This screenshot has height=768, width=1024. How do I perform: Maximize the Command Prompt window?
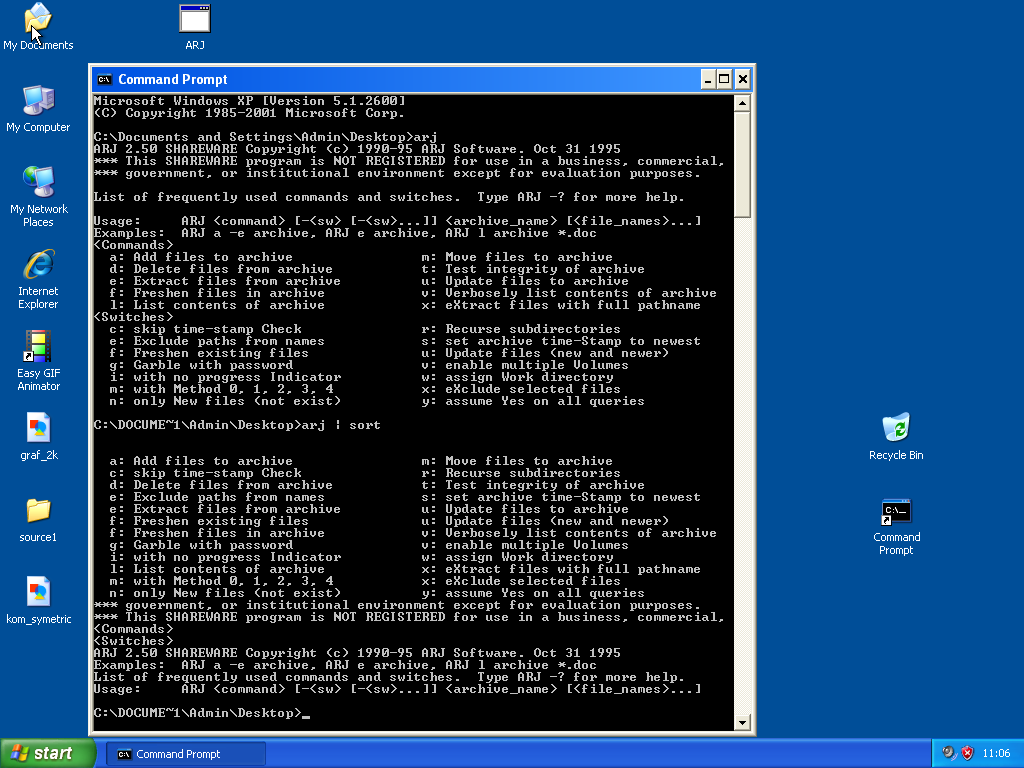(x=724, y=80)
